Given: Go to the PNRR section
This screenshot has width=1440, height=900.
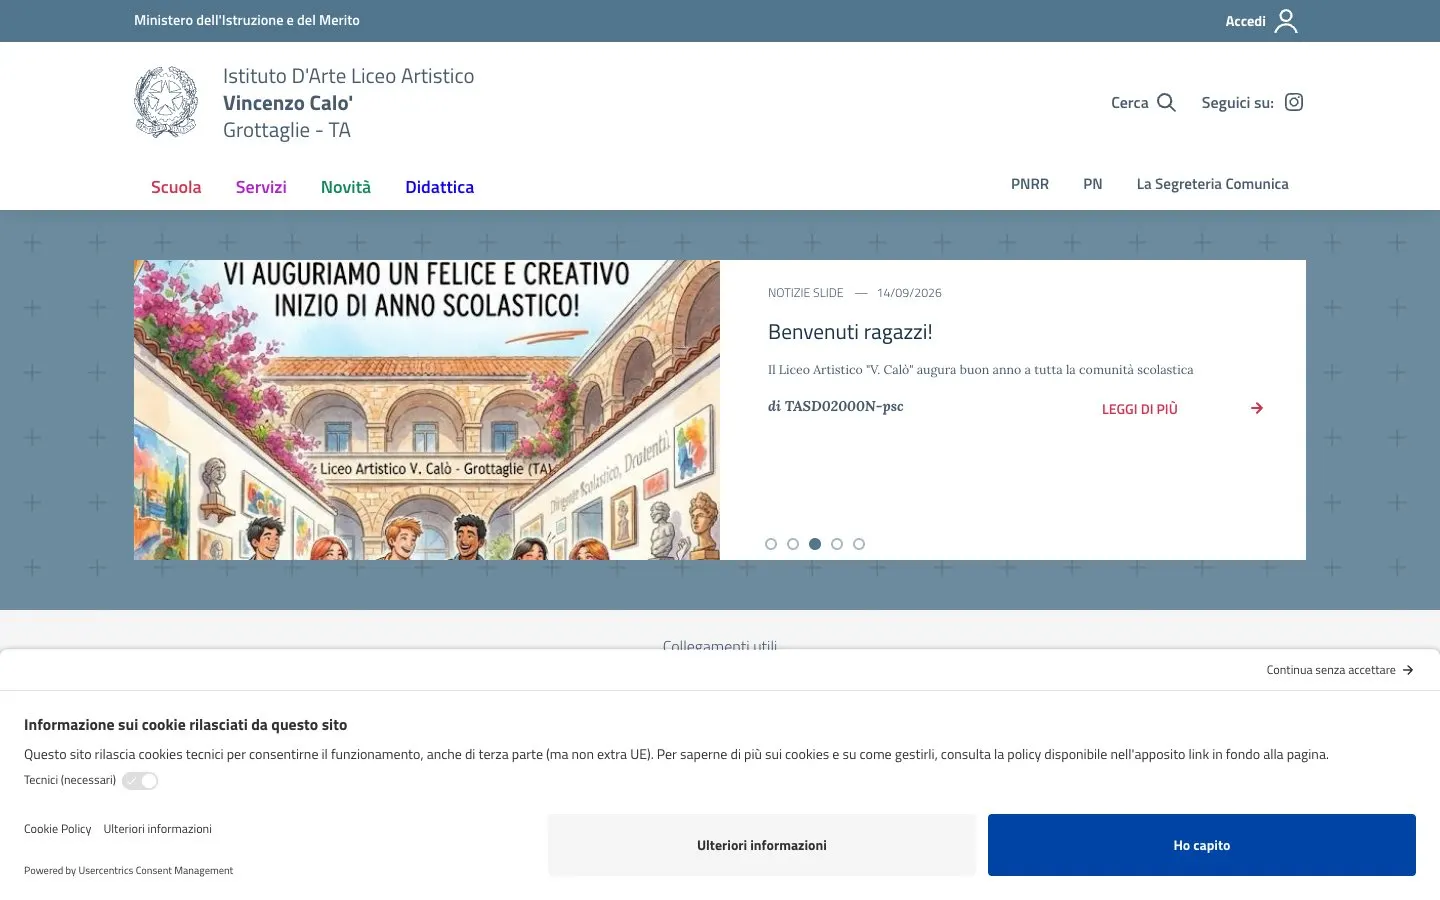Looking at the screenshot, I should pyautogui.click(x=1030, y=184).
